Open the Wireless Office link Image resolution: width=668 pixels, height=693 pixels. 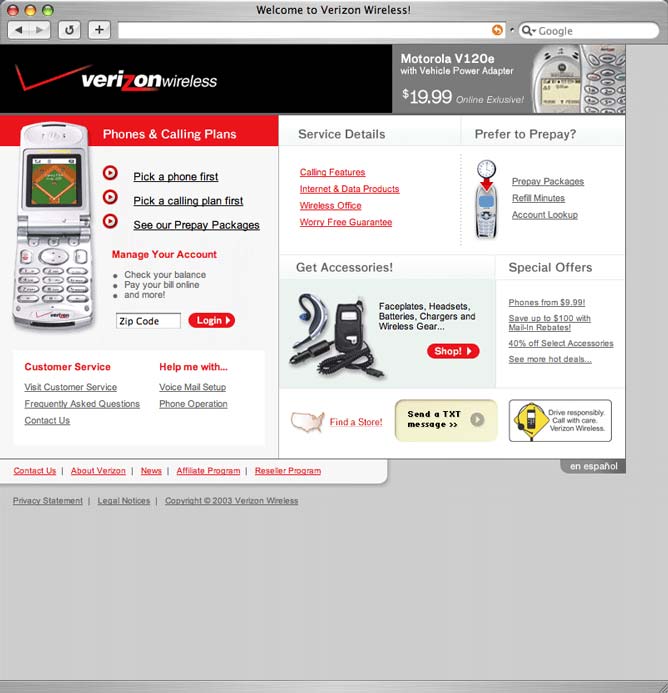click(x=330, y=206)
